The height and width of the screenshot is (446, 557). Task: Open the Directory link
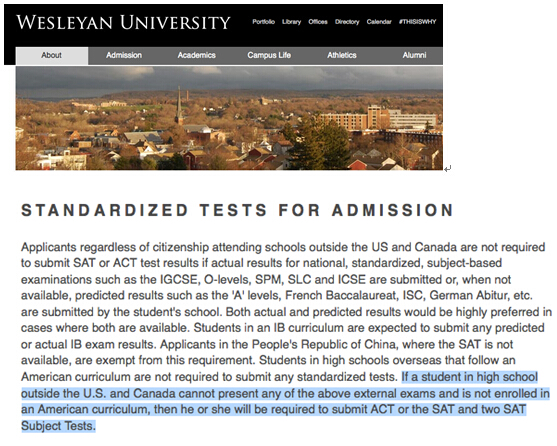pos(347,22)
